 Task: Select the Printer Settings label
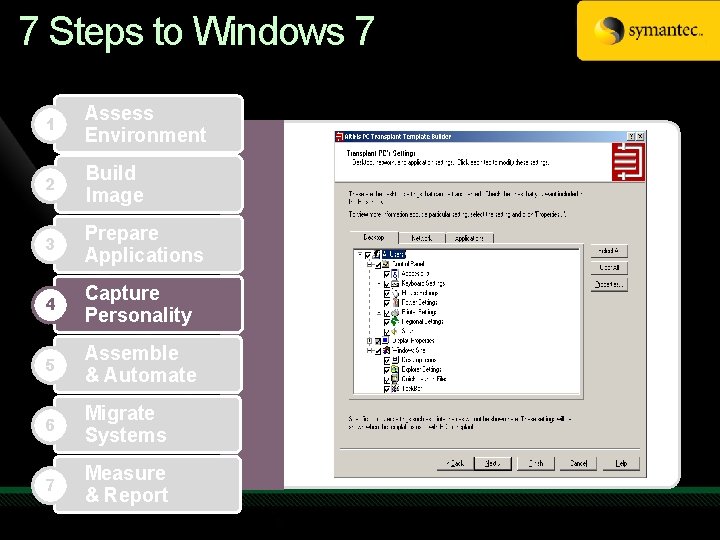click(x=419, y=312)
